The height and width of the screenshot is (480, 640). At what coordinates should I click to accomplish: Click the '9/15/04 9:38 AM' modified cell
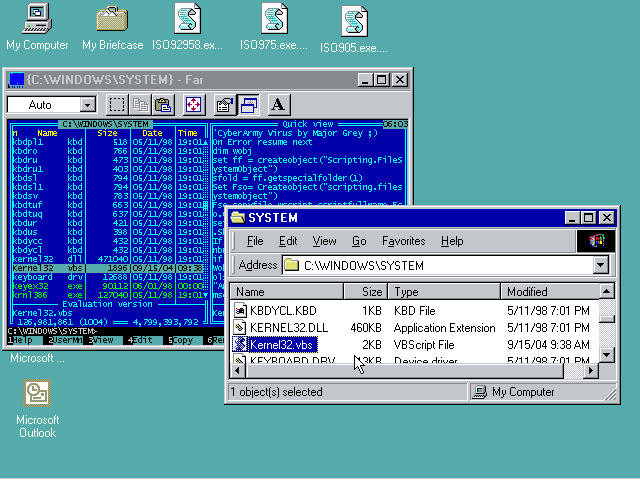coord(548,345)
